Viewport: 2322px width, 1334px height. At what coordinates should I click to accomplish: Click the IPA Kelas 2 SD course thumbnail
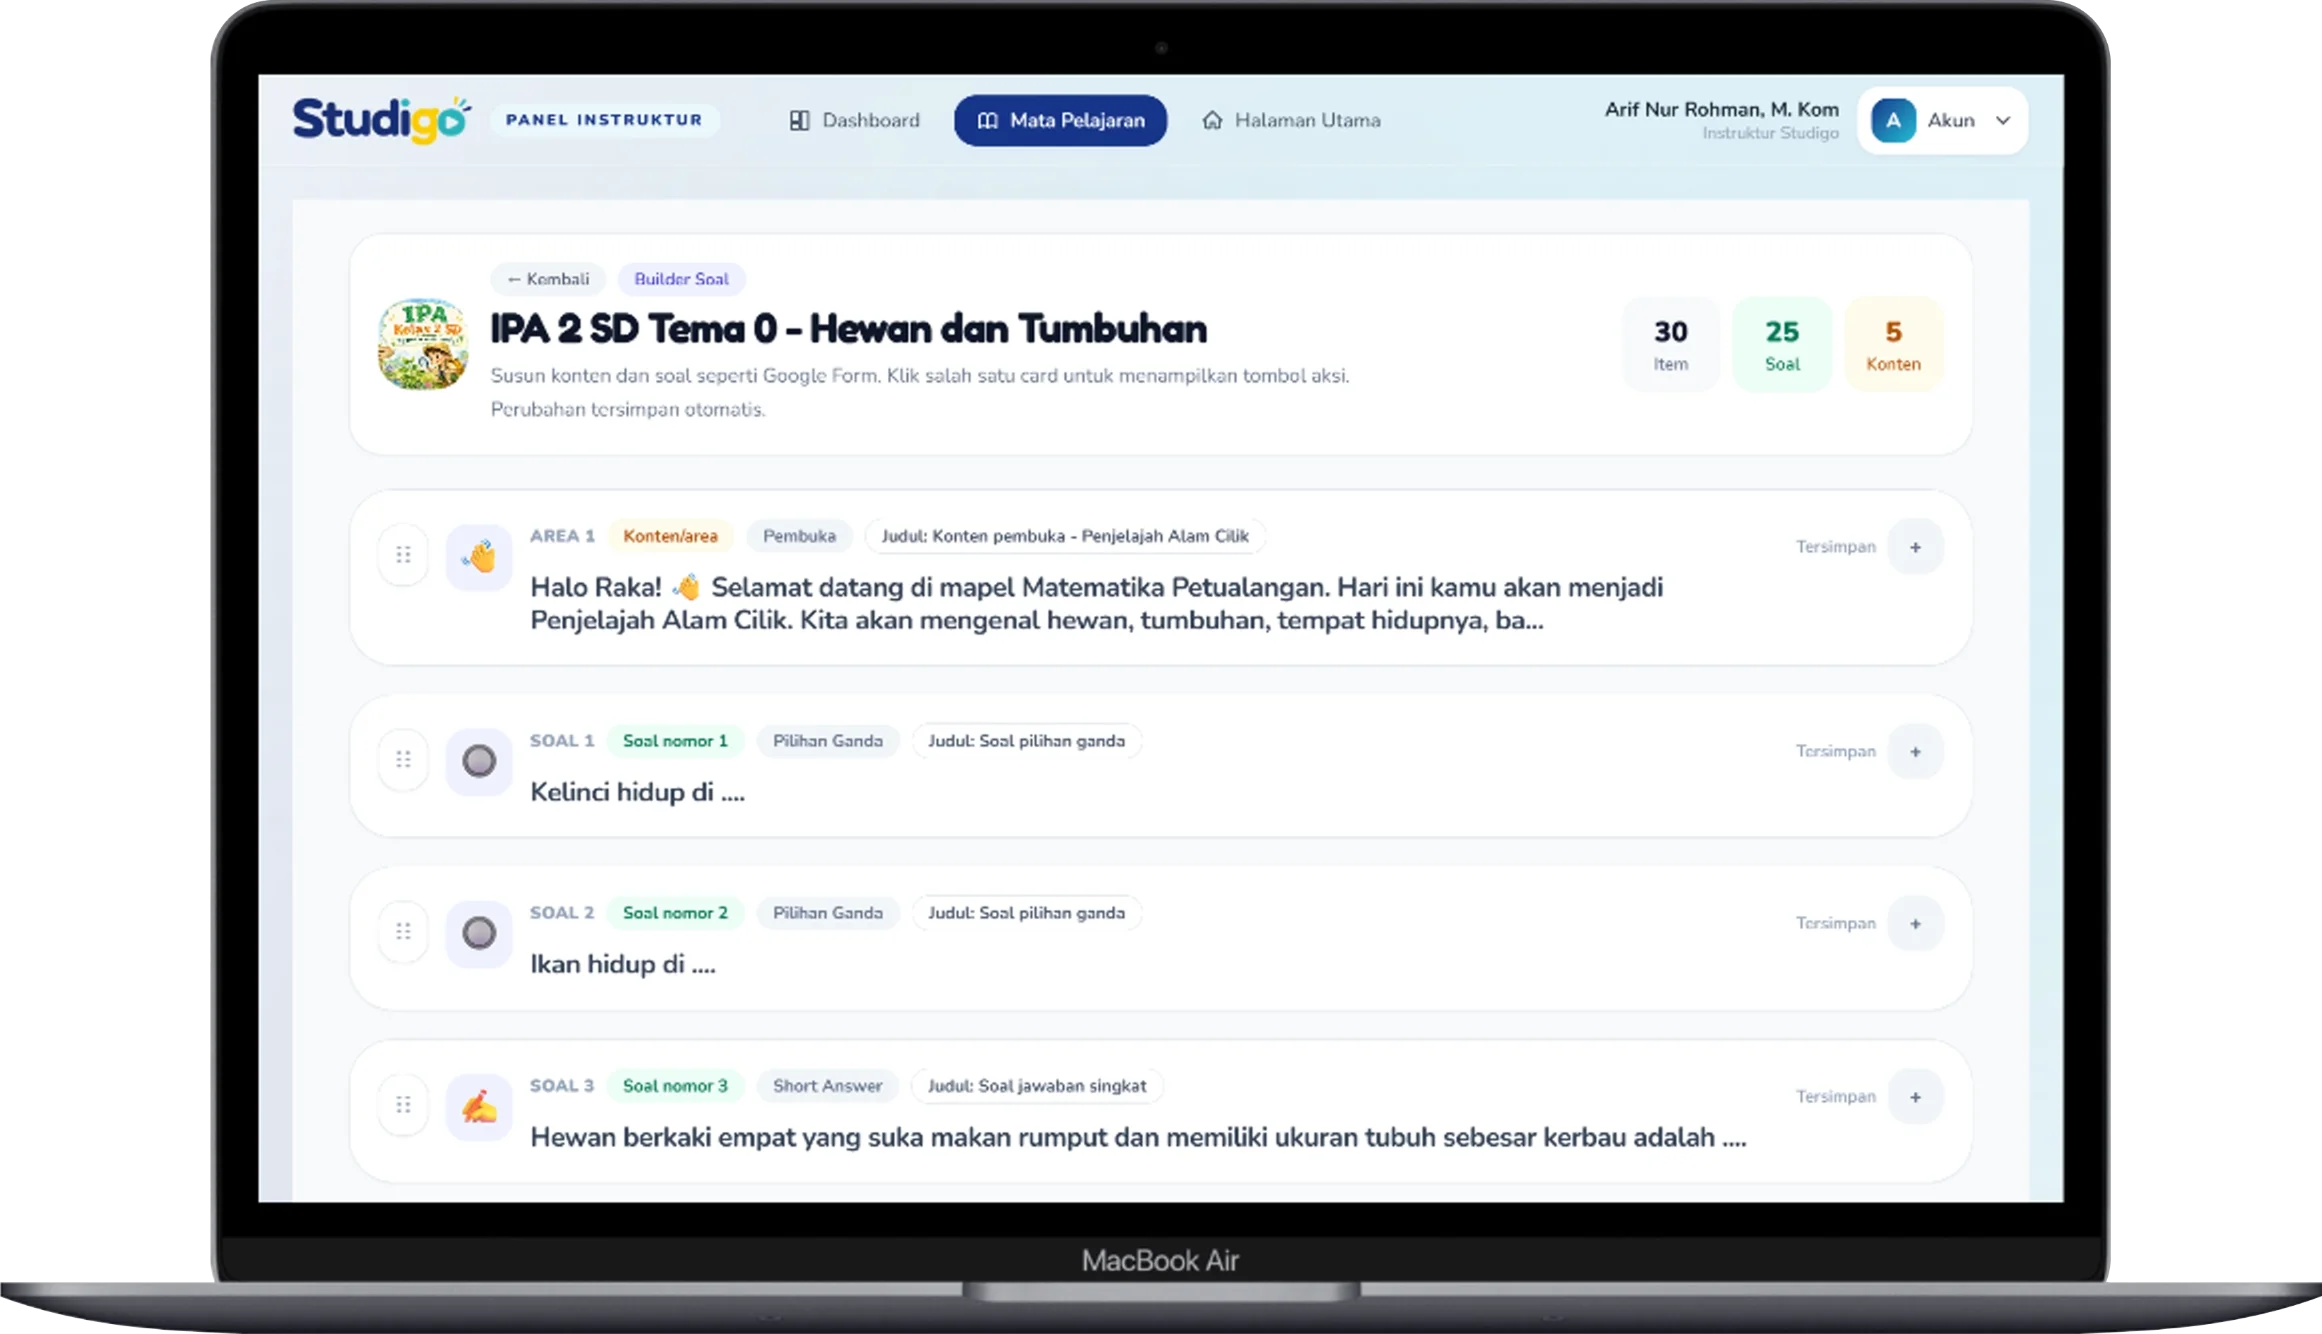click(423, 343)
